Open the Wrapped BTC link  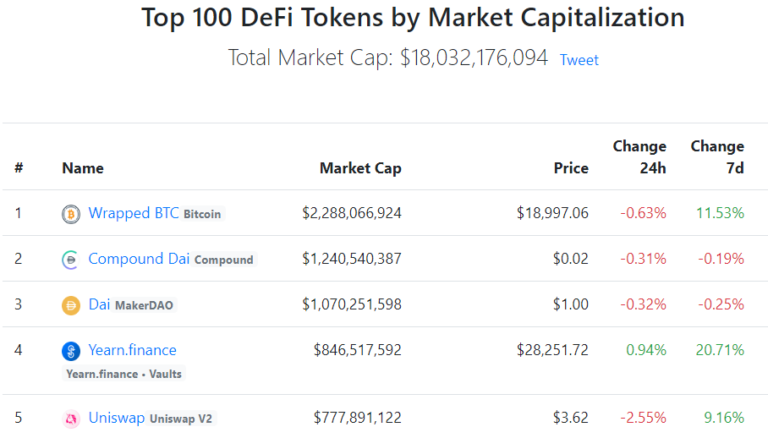[133, 213]
